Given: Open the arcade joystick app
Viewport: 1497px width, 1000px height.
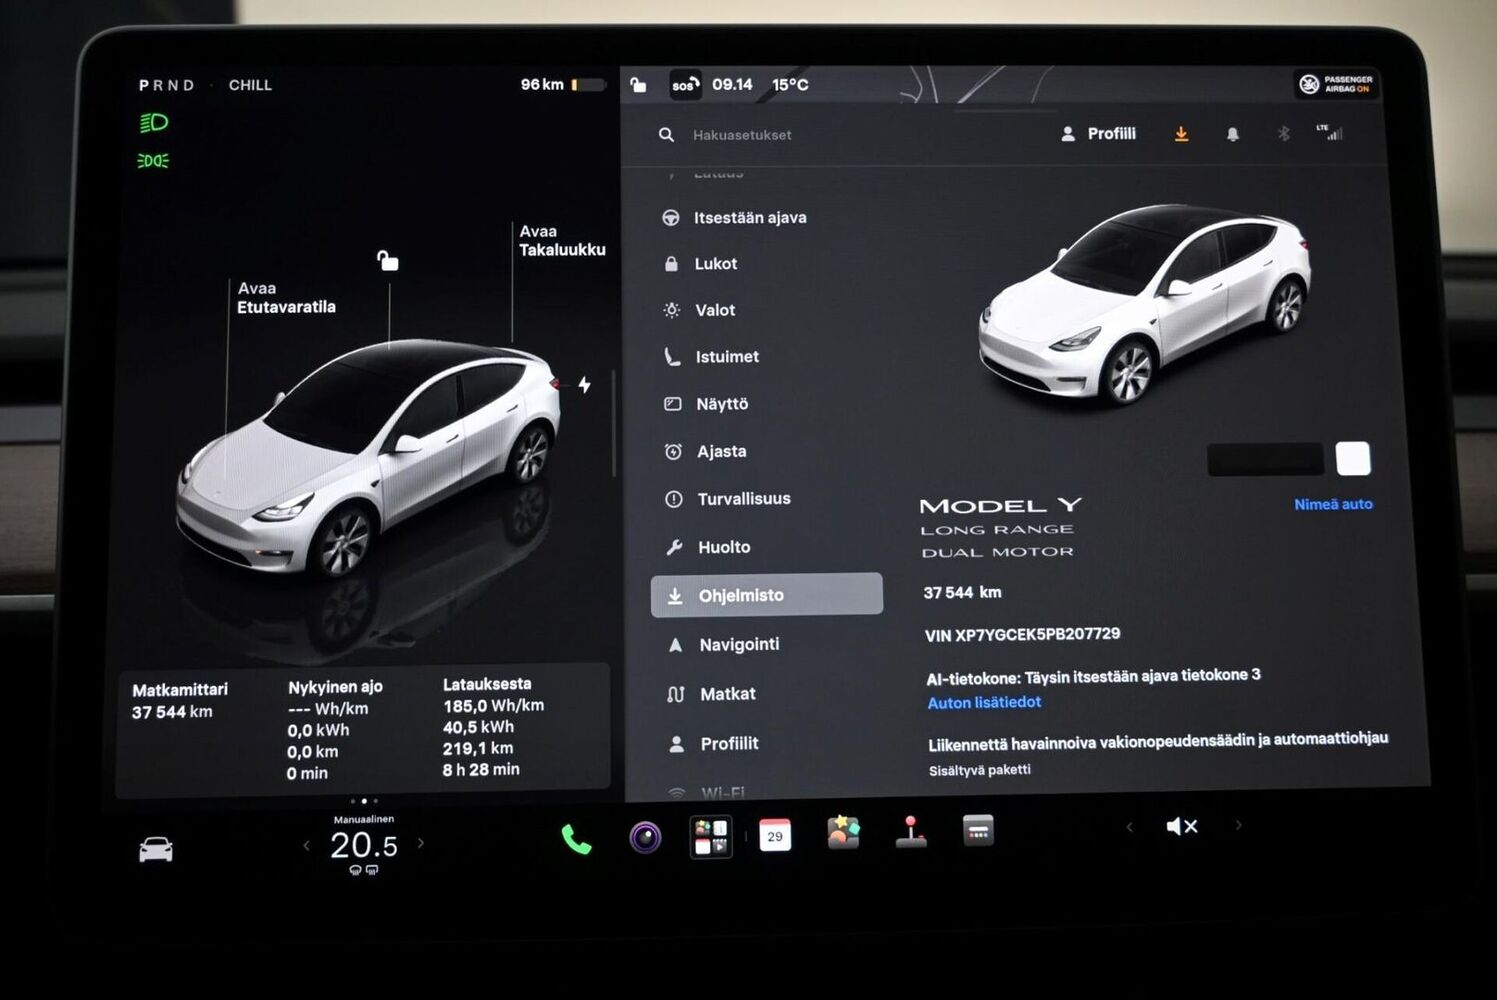Looking at the screenshot, I should (911, 832).
